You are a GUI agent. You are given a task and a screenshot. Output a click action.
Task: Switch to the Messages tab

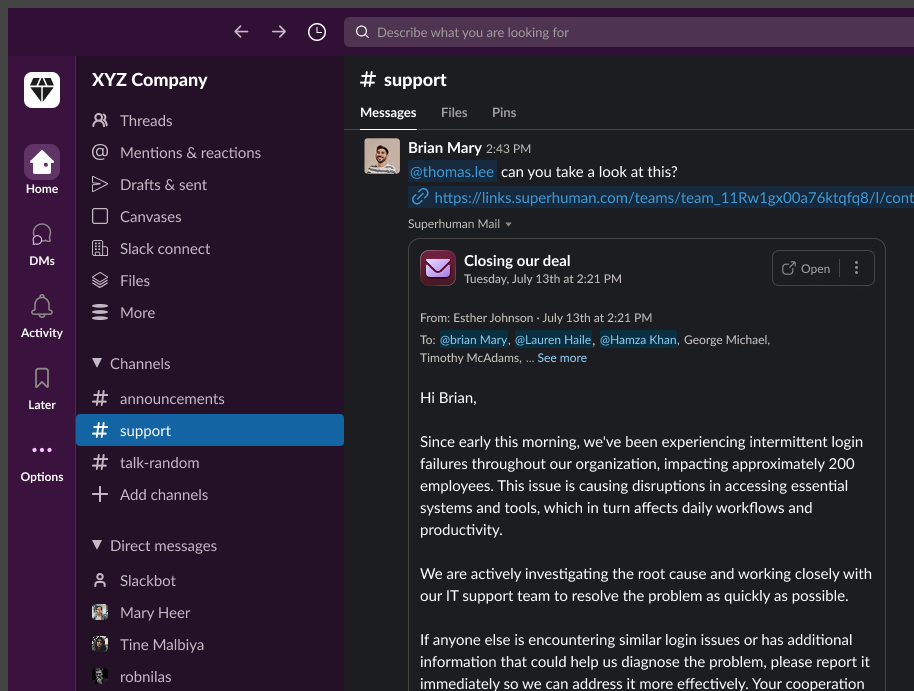click(x=388, y=113)
